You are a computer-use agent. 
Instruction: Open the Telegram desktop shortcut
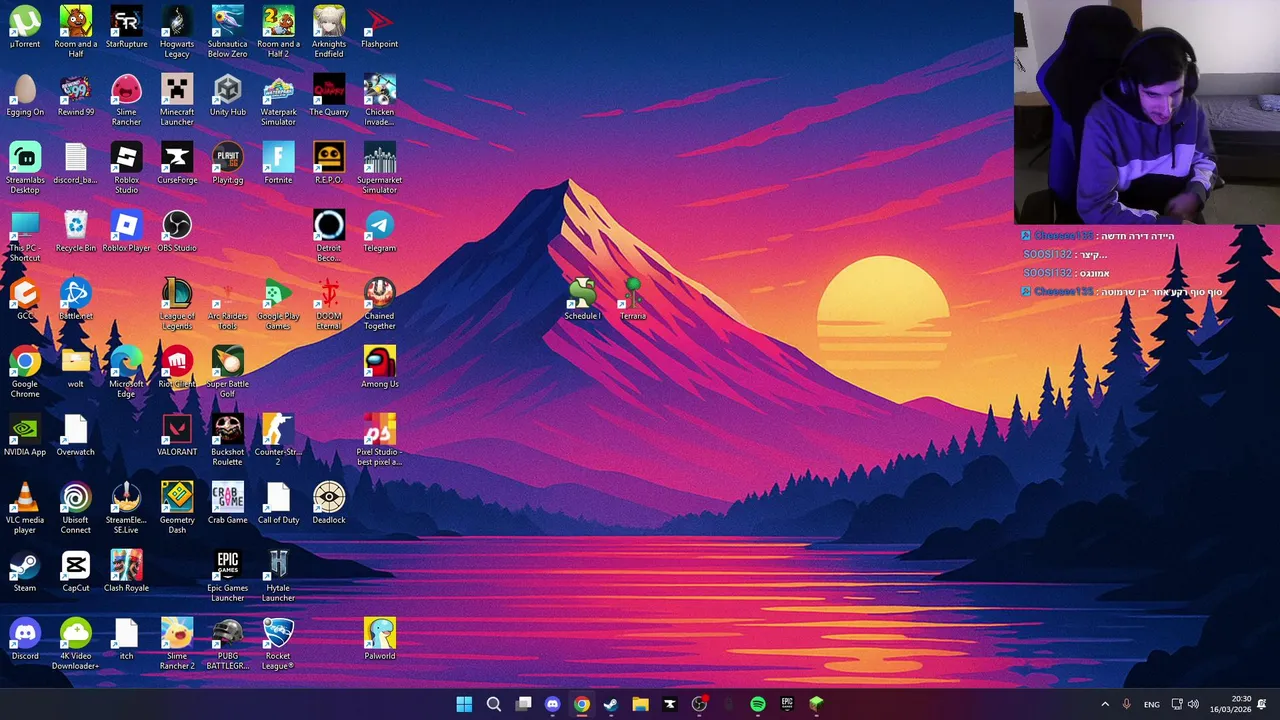pos(380,232)
